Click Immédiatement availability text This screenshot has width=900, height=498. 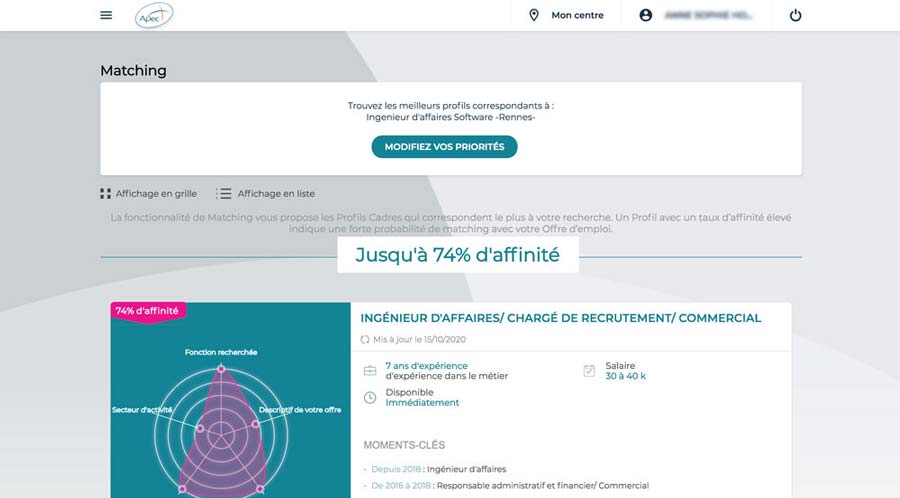[422, 403]
